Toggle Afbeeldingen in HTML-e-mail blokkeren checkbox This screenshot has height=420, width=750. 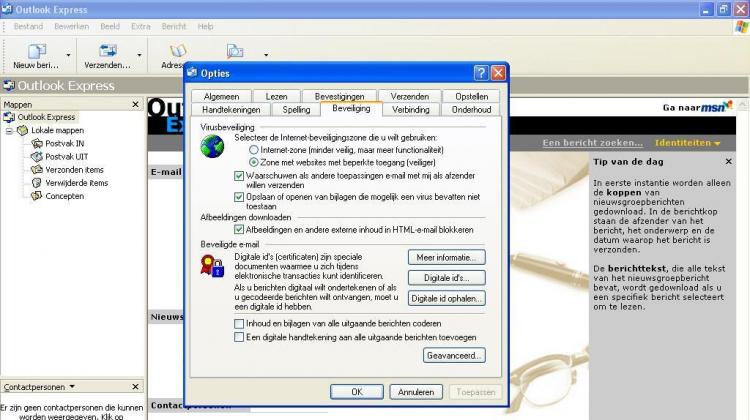(238, 229)
